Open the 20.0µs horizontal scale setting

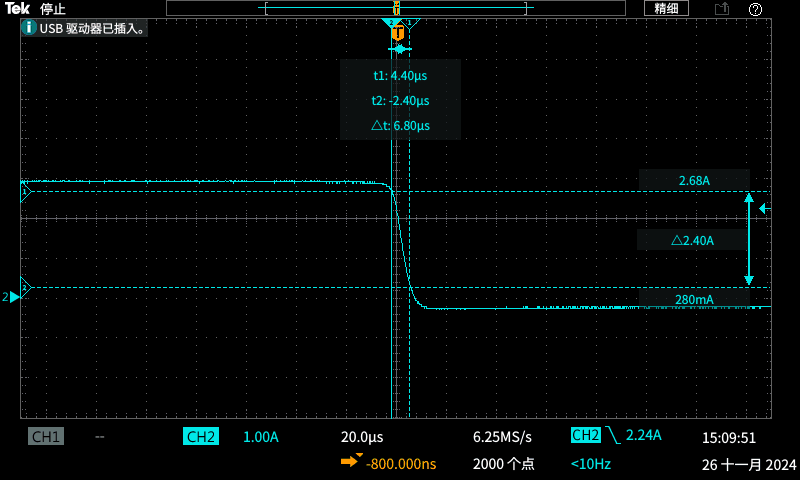[x=362, y=437]
